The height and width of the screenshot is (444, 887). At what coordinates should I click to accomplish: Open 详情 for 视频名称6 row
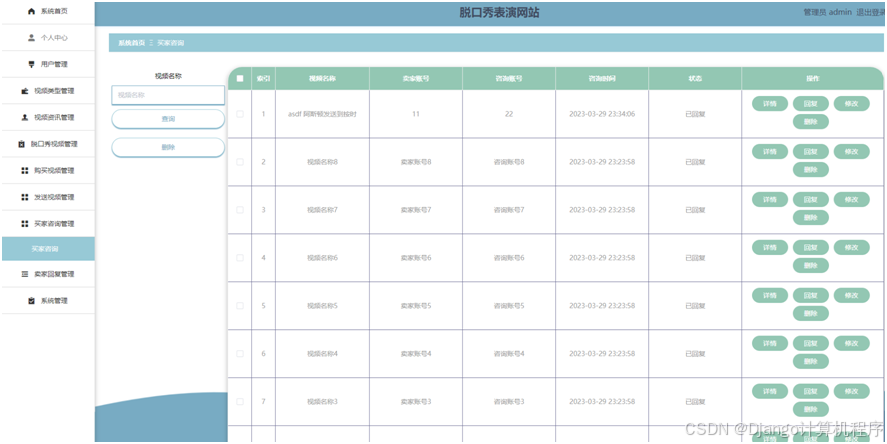click(x=769, y=247)
